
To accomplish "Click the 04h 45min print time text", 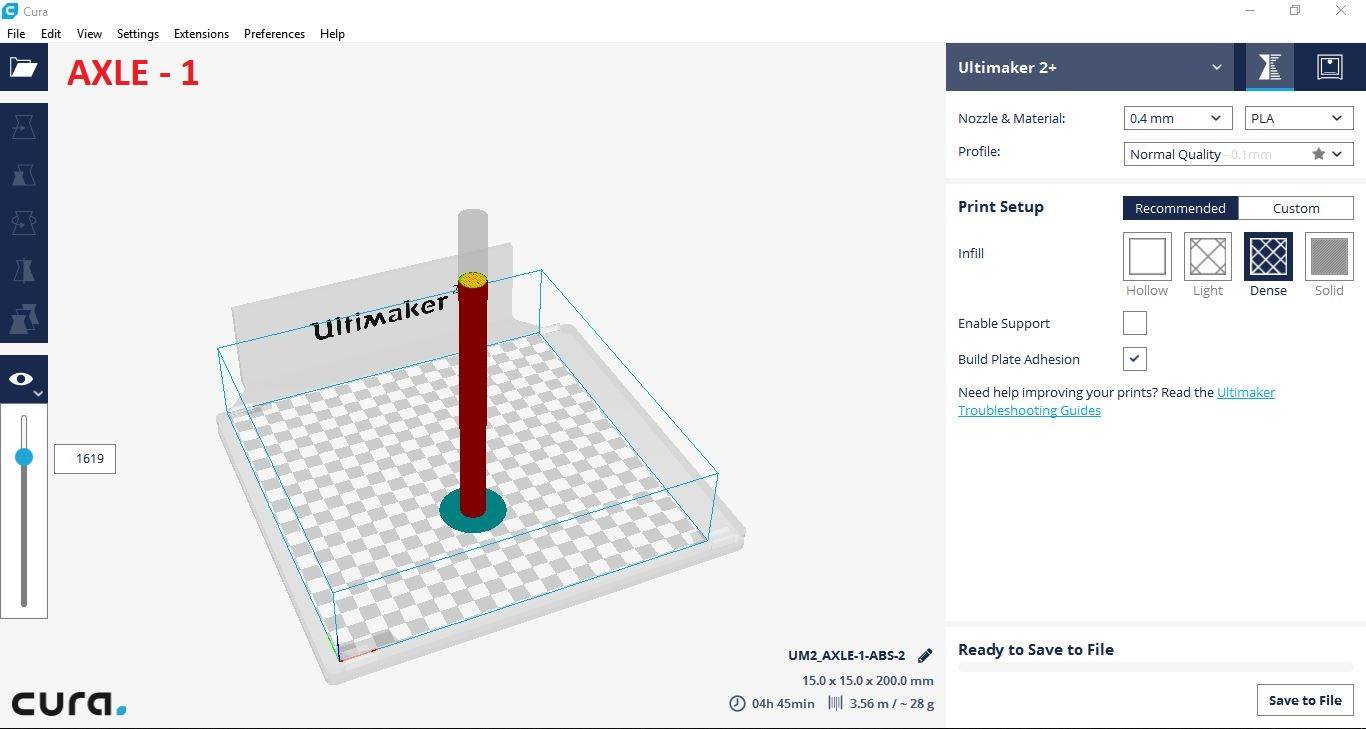I will [783, 703].
